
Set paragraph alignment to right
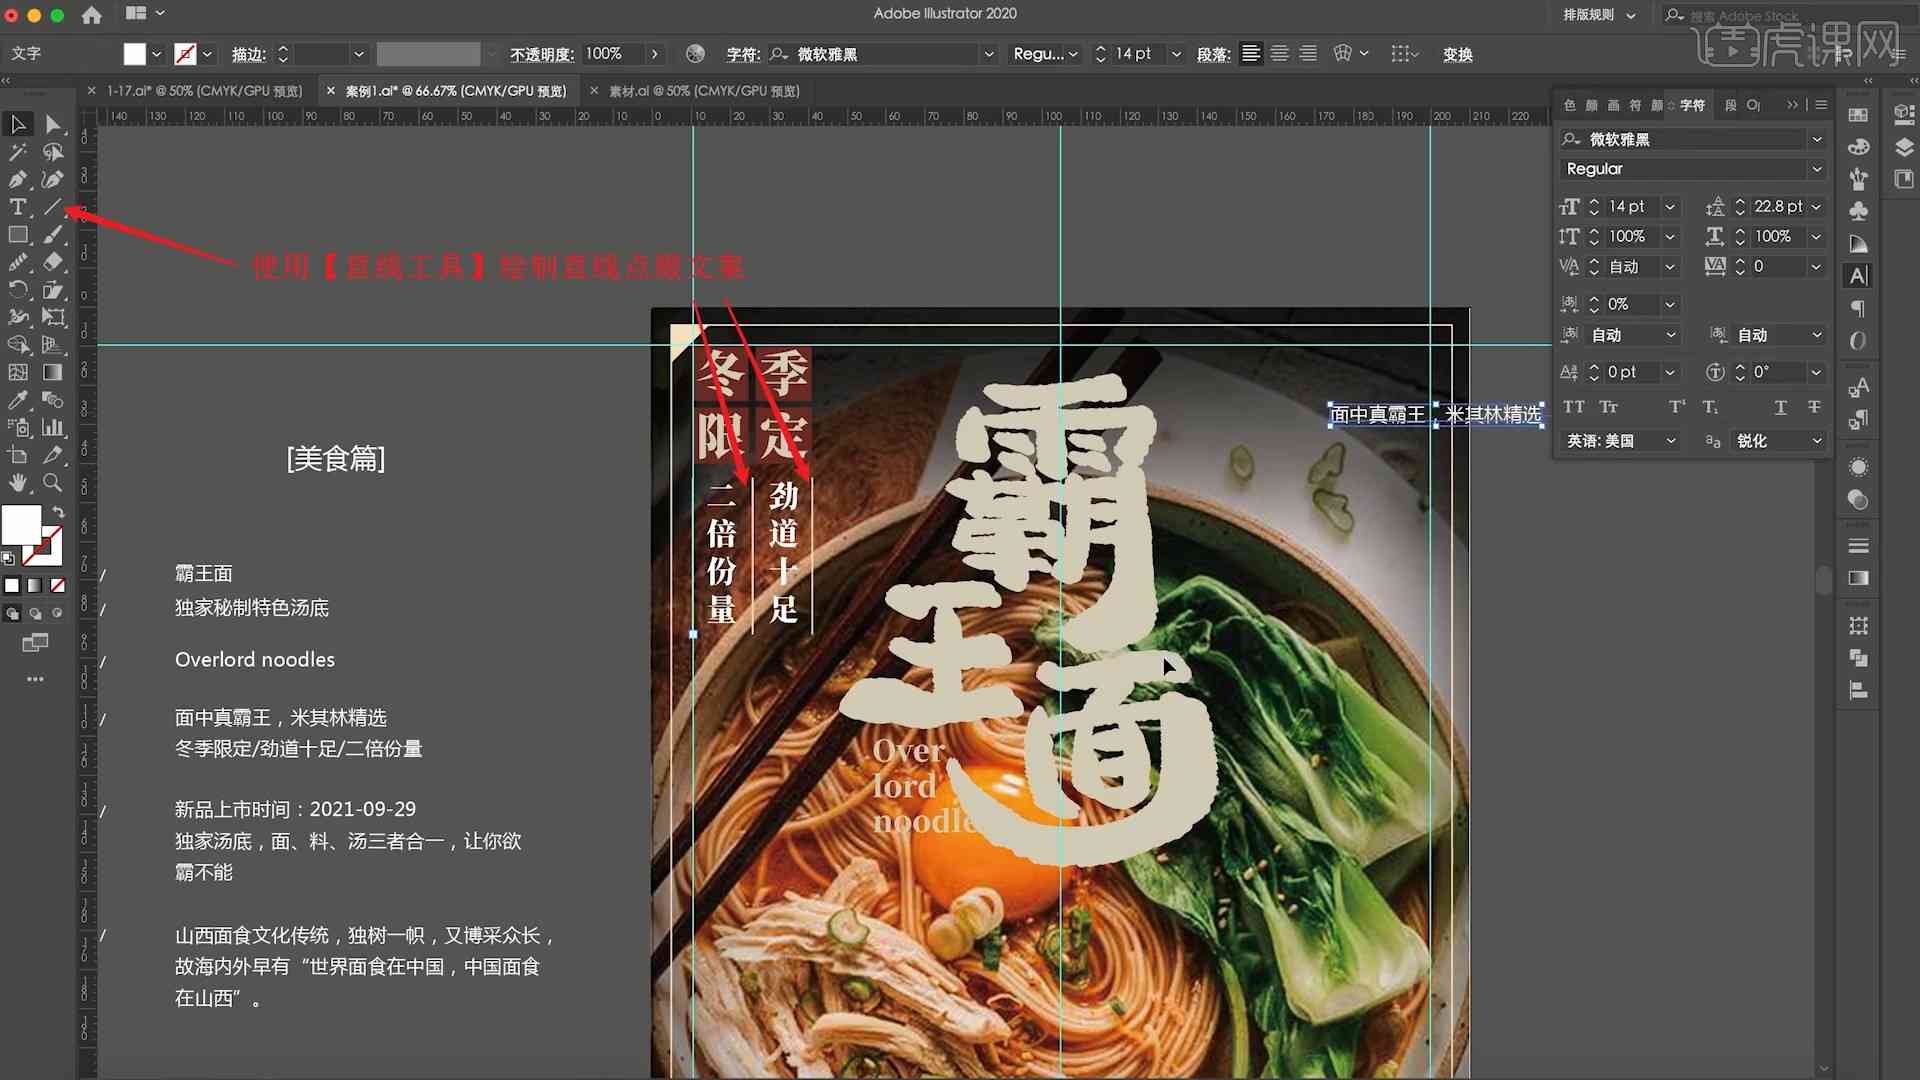(x=1308, y=54)
